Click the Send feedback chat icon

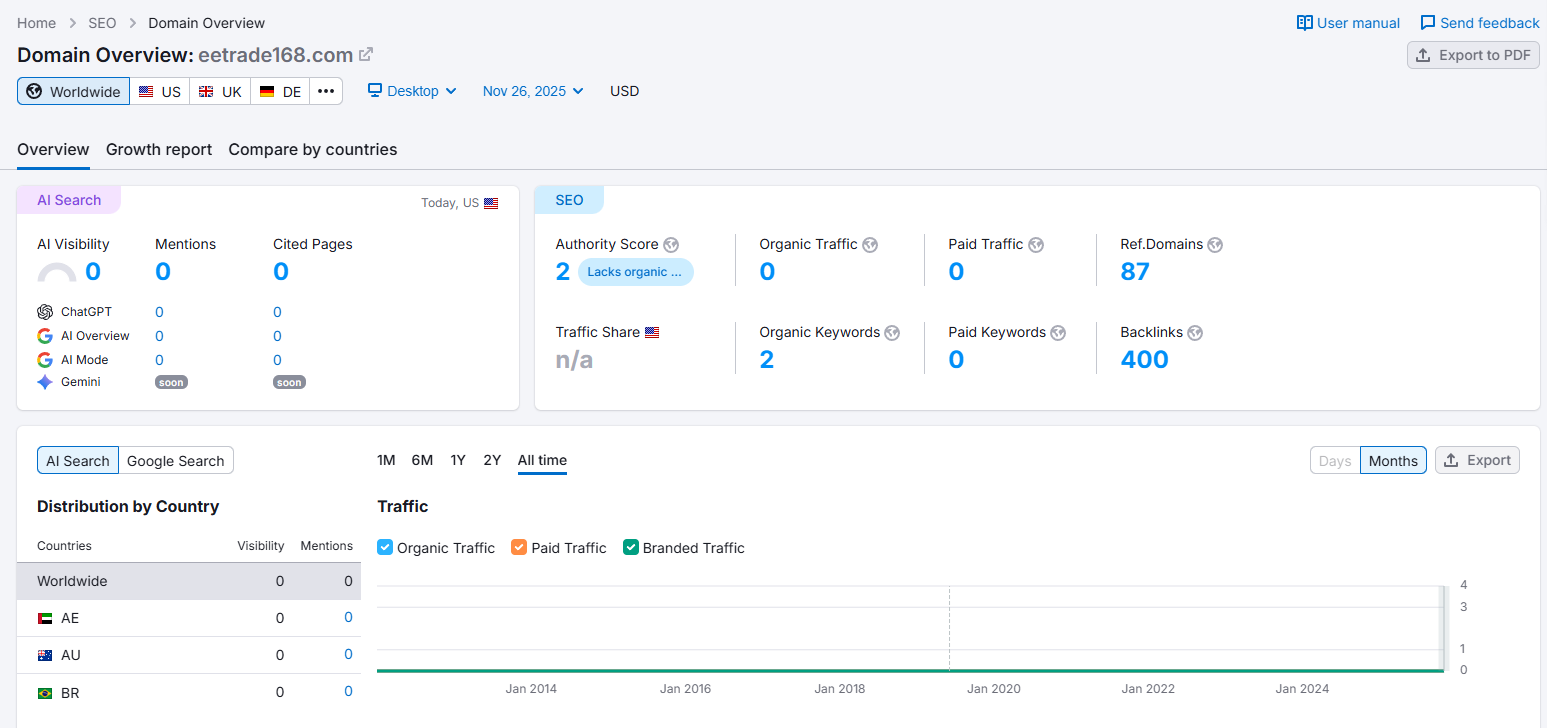coord(1428,23)
